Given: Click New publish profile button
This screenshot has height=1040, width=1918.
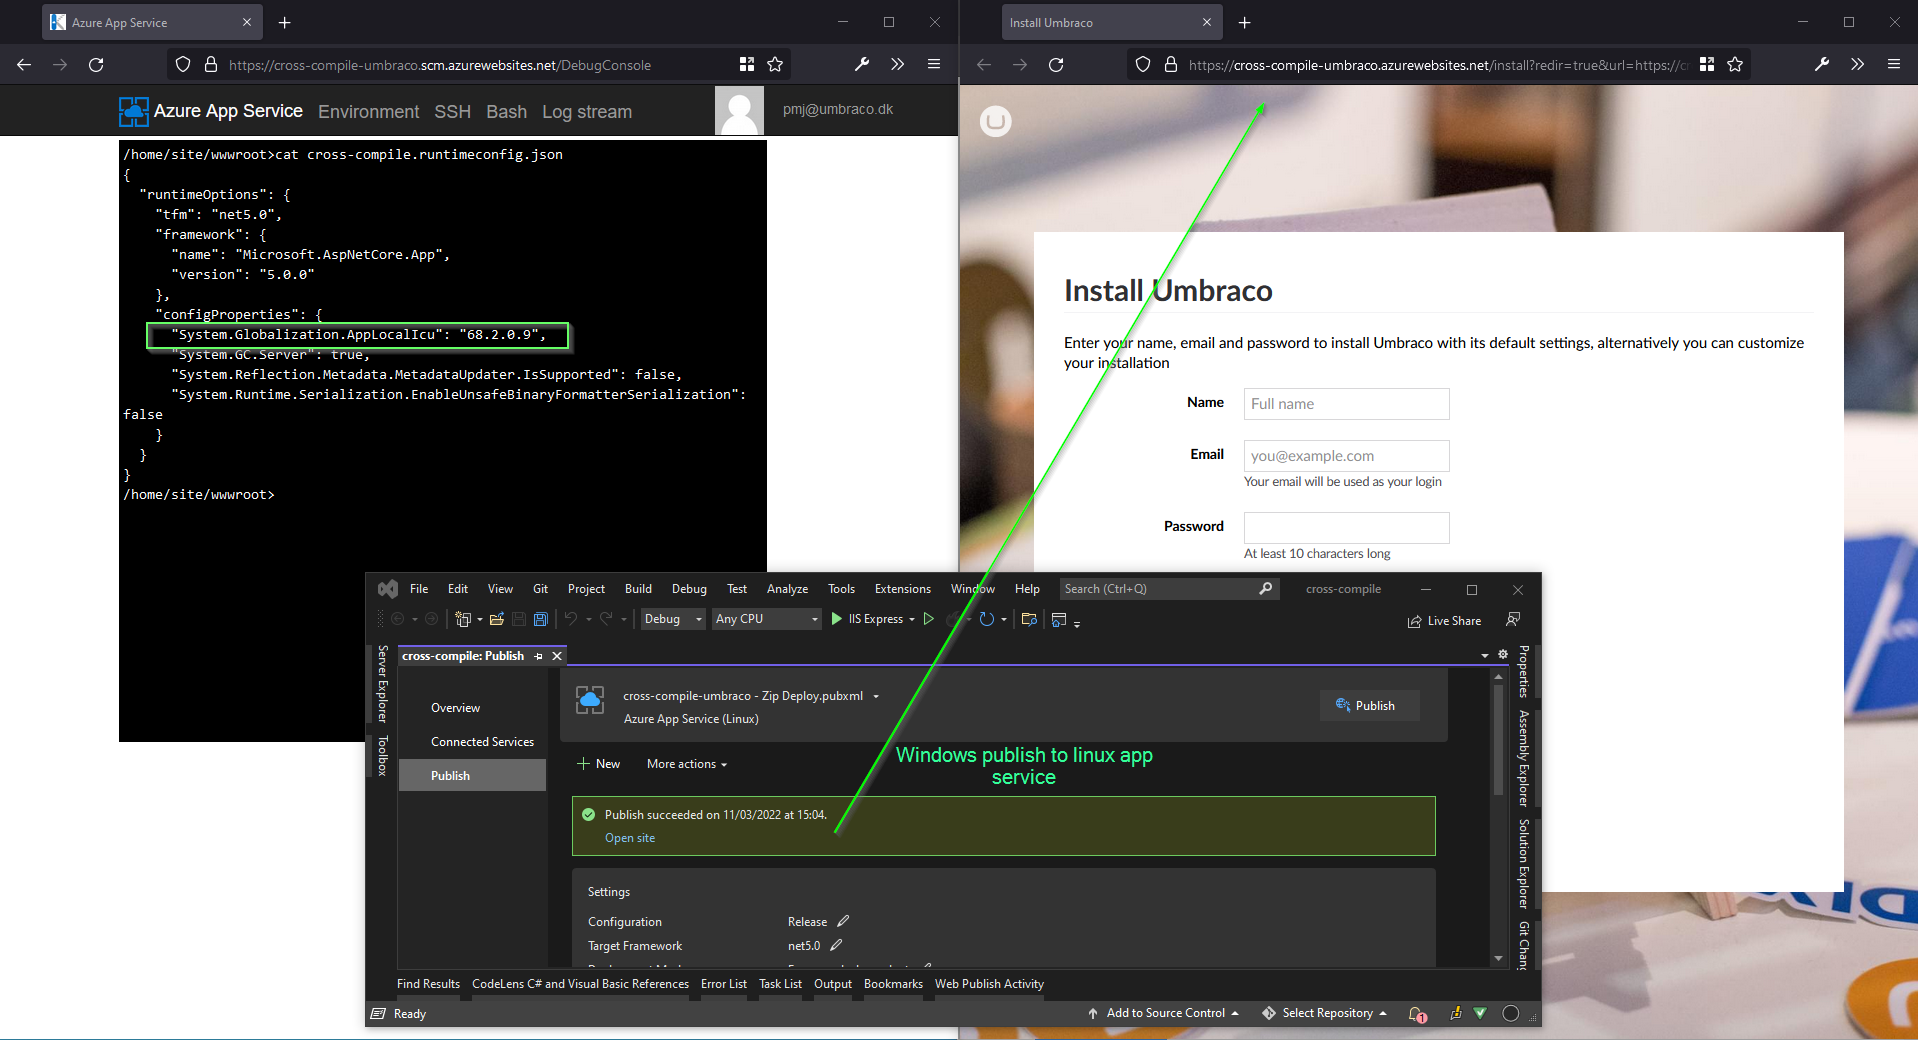Looking at the screenshot, I should (598, 764).
